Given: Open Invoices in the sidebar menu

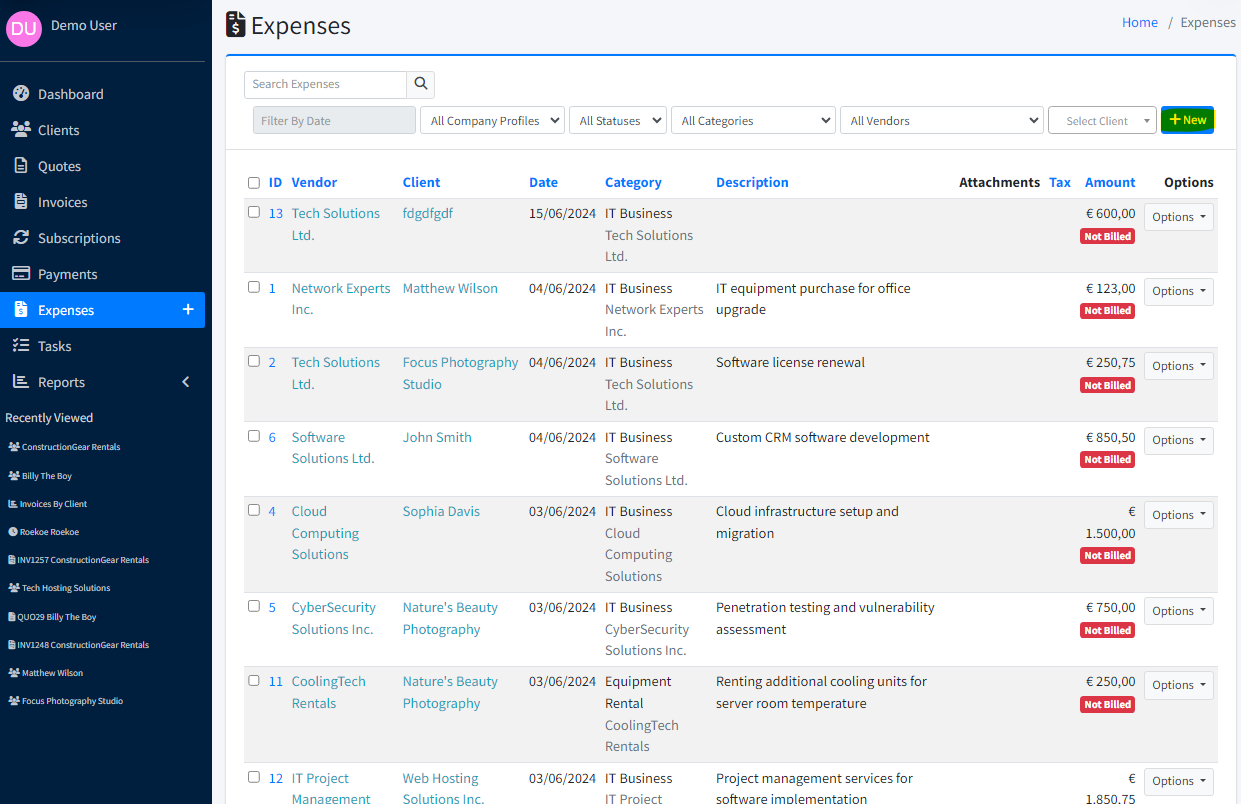Looking at the screenshot, I should (62, 202).
